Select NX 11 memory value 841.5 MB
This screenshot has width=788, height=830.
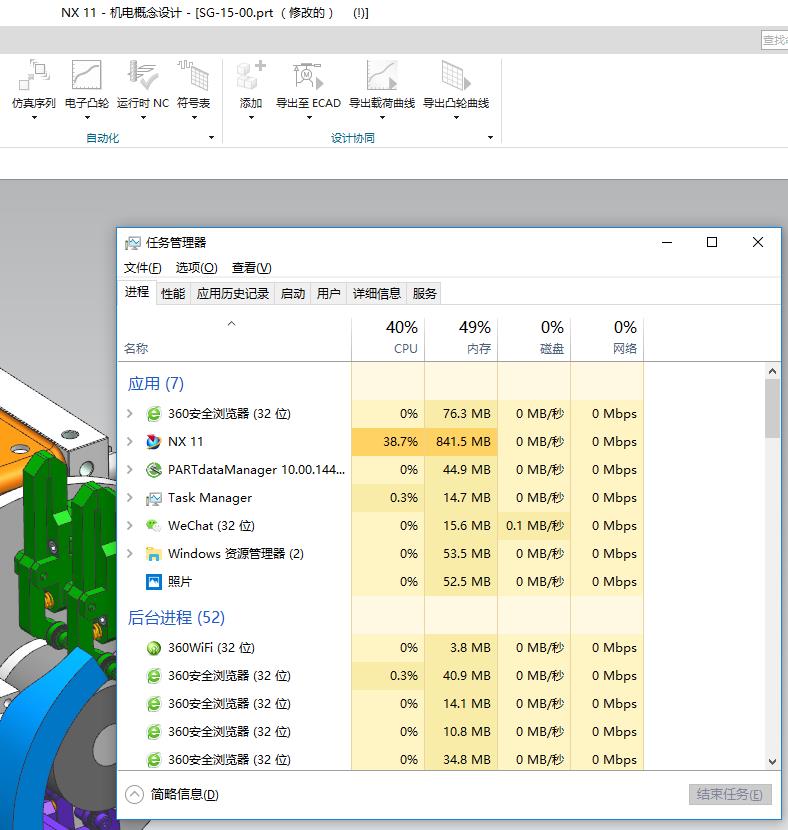(x=463, y=441)
